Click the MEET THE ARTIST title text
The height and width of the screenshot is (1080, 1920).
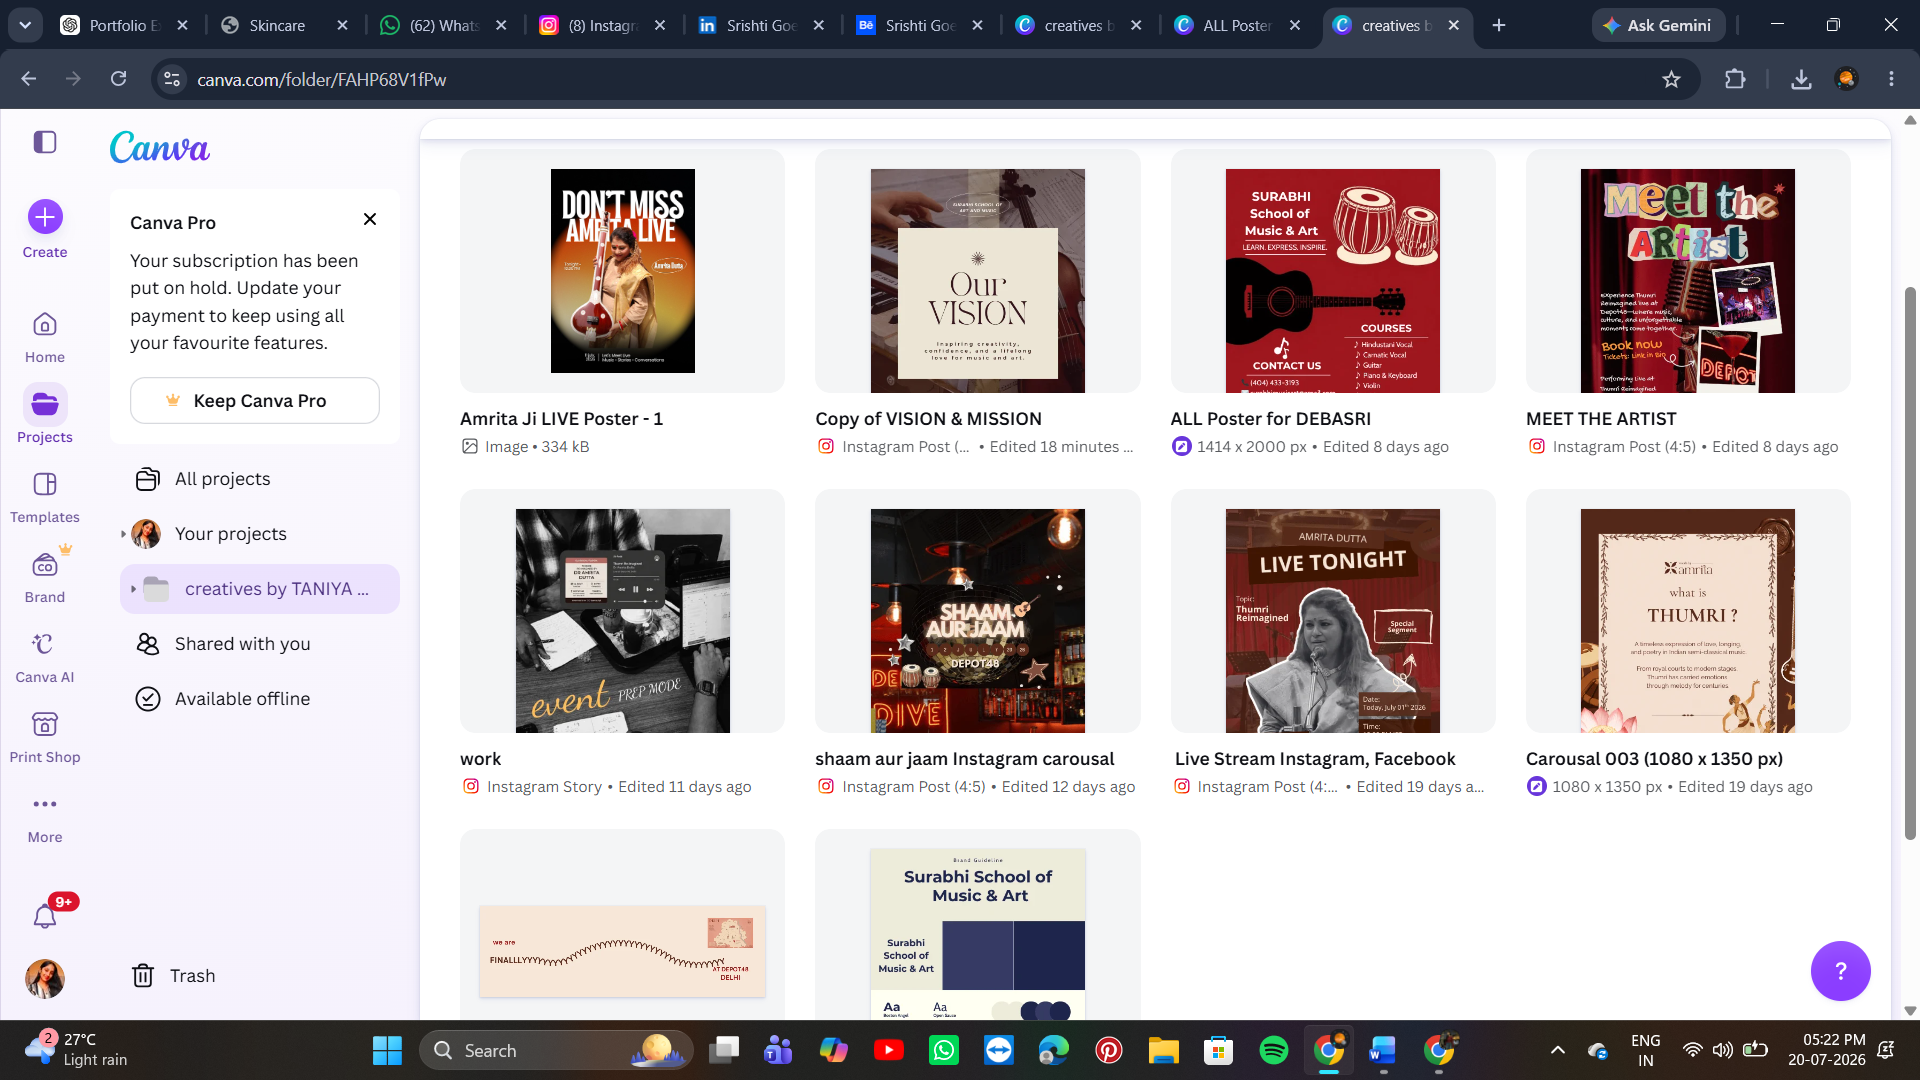[1601, 419]
